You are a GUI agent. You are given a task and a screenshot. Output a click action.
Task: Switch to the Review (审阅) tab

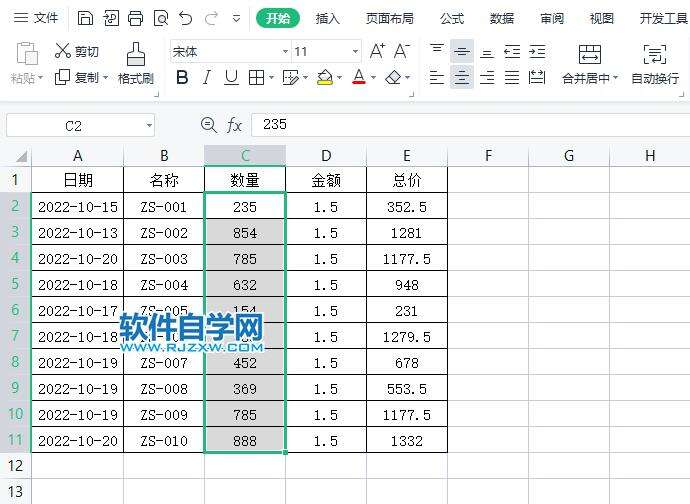(x=552, y=18)
